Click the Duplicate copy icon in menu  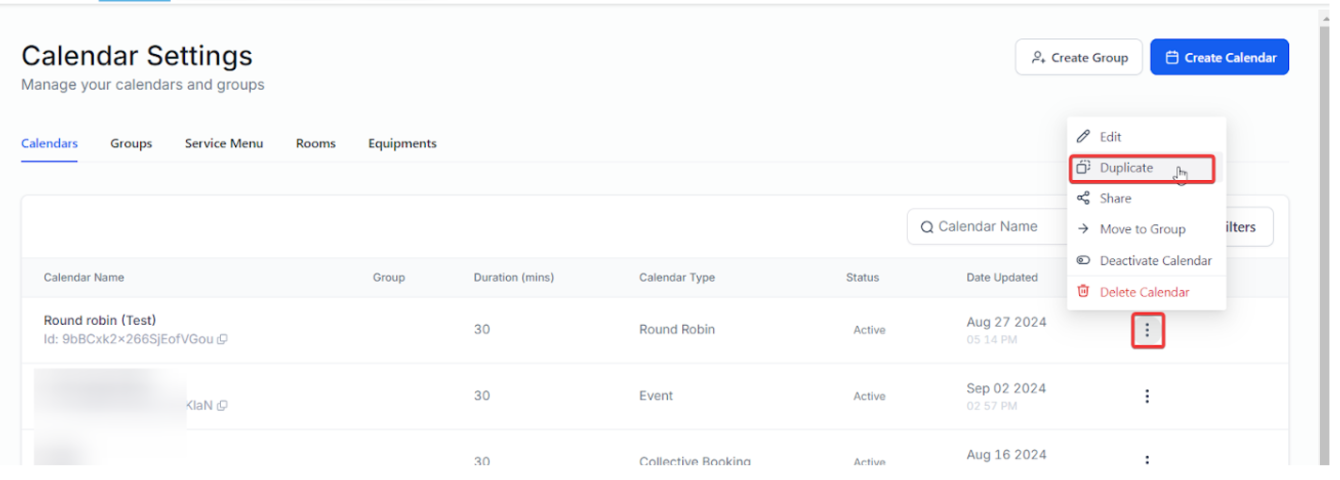click(x=1083, y=168)
